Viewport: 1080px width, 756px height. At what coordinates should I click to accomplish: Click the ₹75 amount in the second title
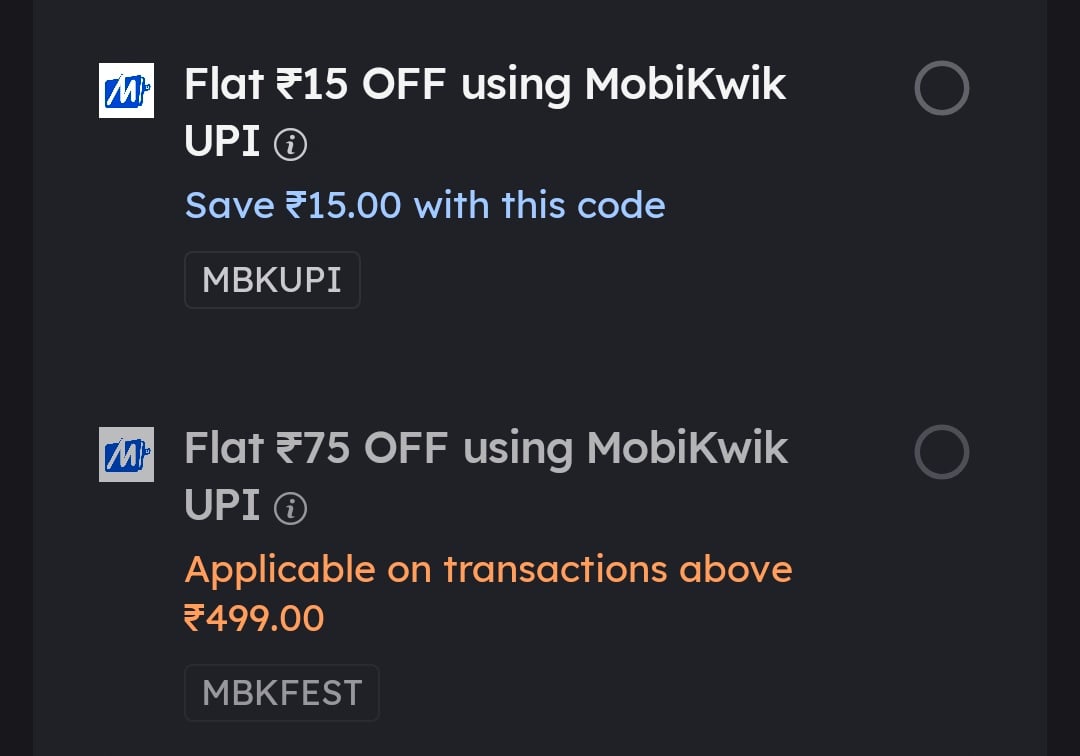tap(313, 448)
